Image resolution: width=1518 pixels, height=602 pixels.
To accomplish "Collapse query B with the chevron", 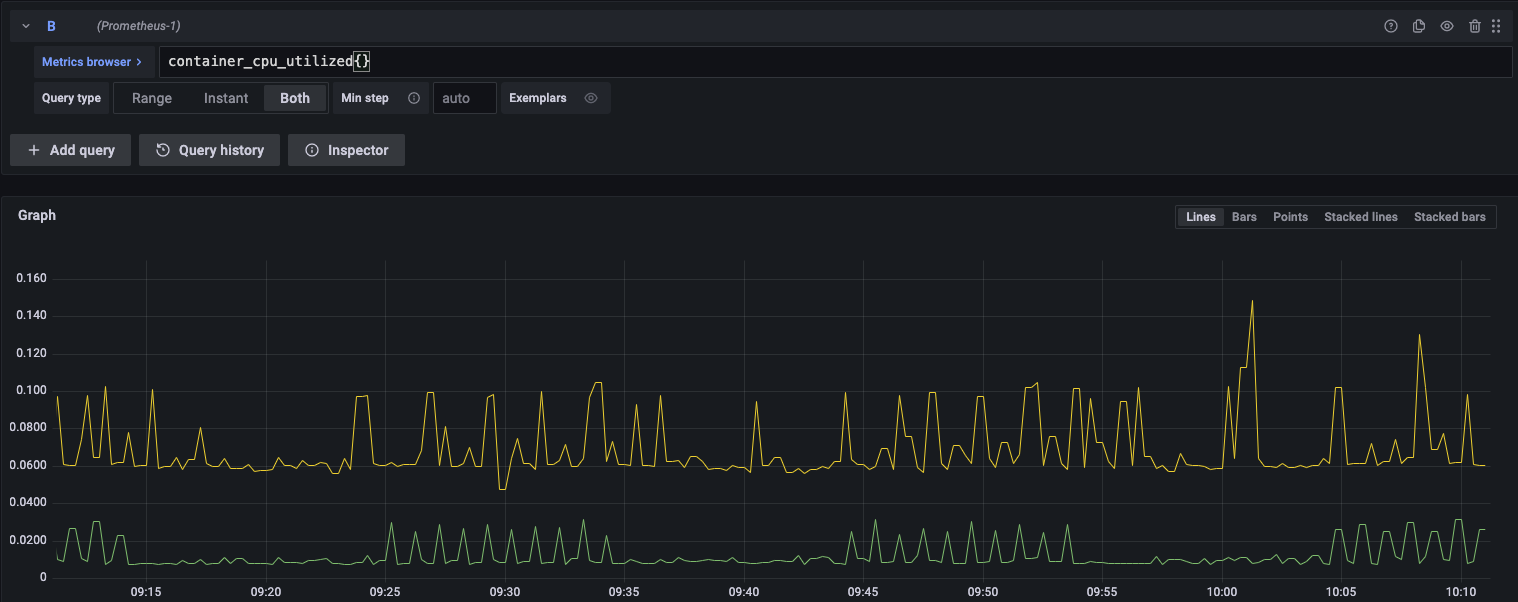I will tap(25, 26).
